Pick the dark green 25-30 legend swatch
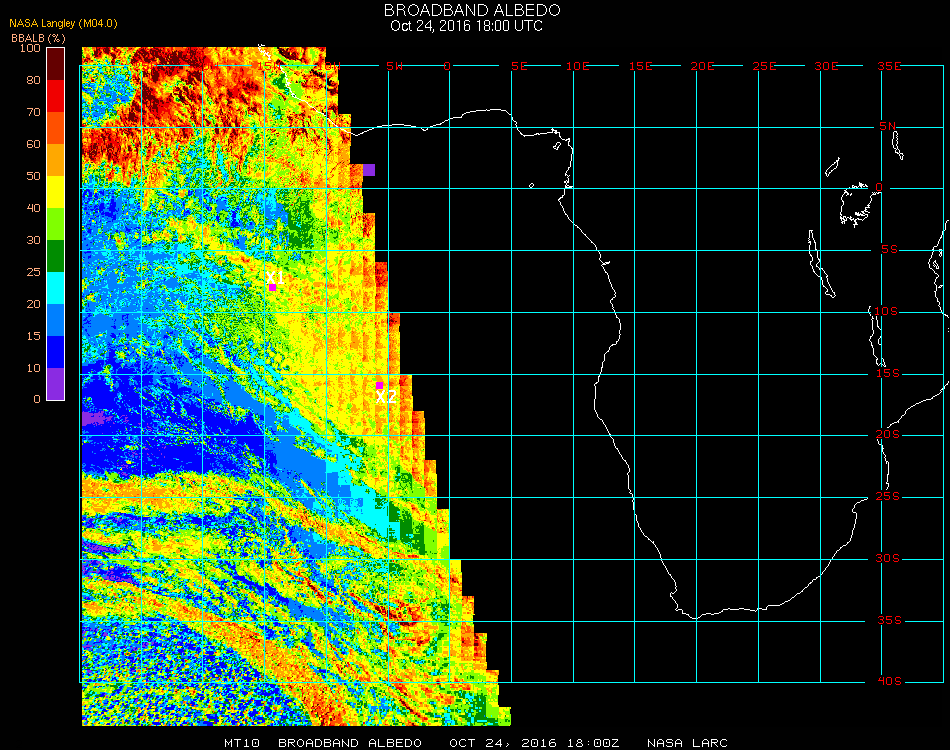 [56, 256]
